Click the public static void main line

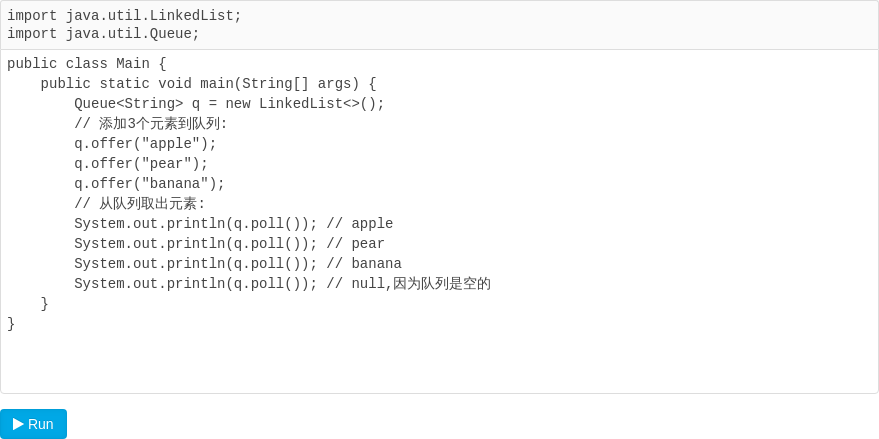tap(209, 84)
